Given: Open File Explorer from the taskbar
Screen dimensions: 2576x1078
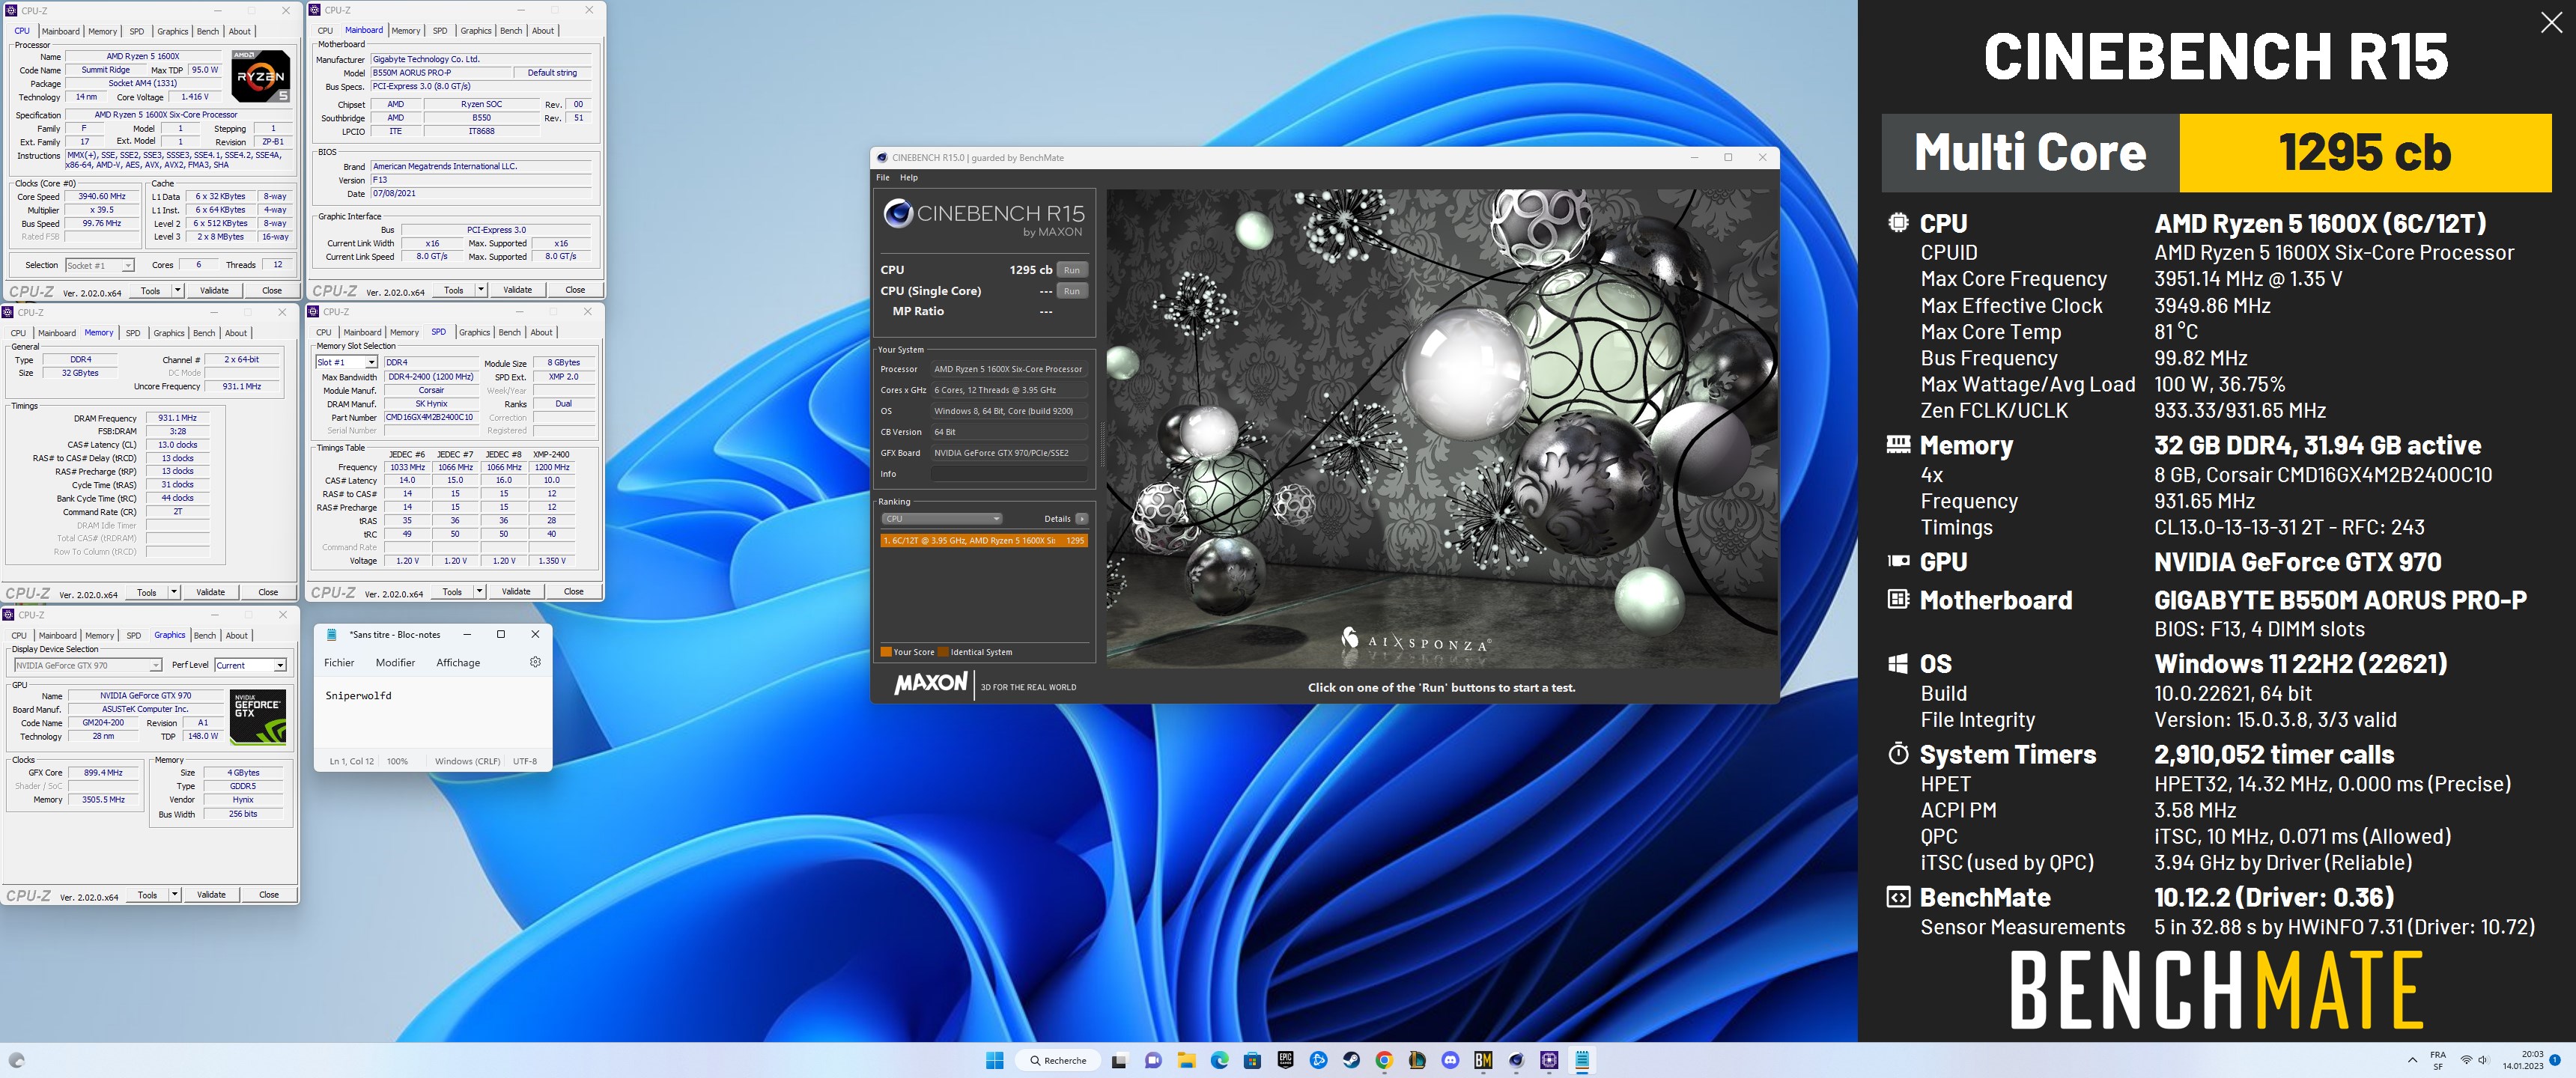Looking at the screenshot, I should (1186, 1060).
